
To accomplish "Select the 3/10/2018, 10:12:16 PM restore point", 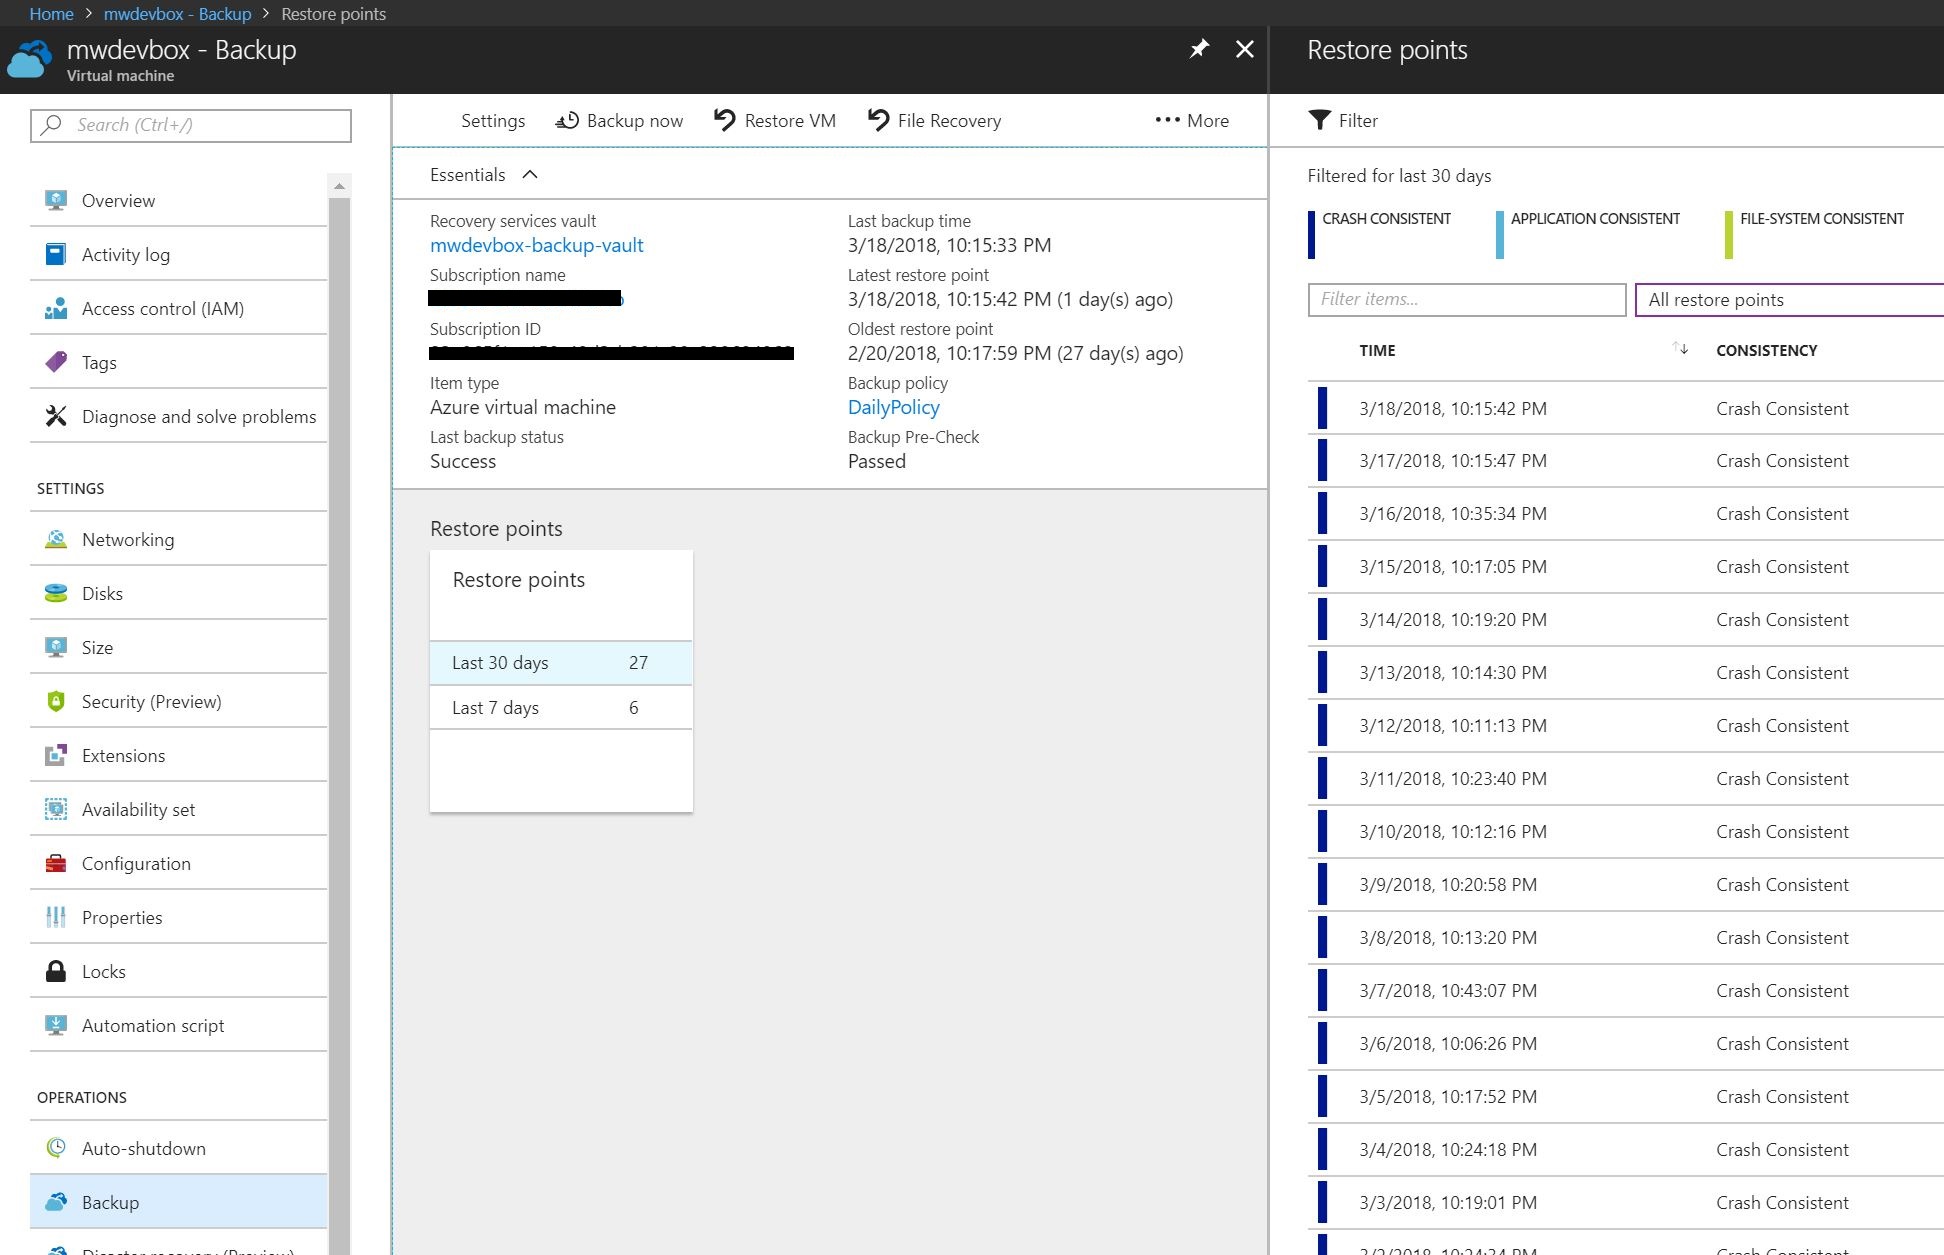I will pyautogui.click(x=1625, y=832).
